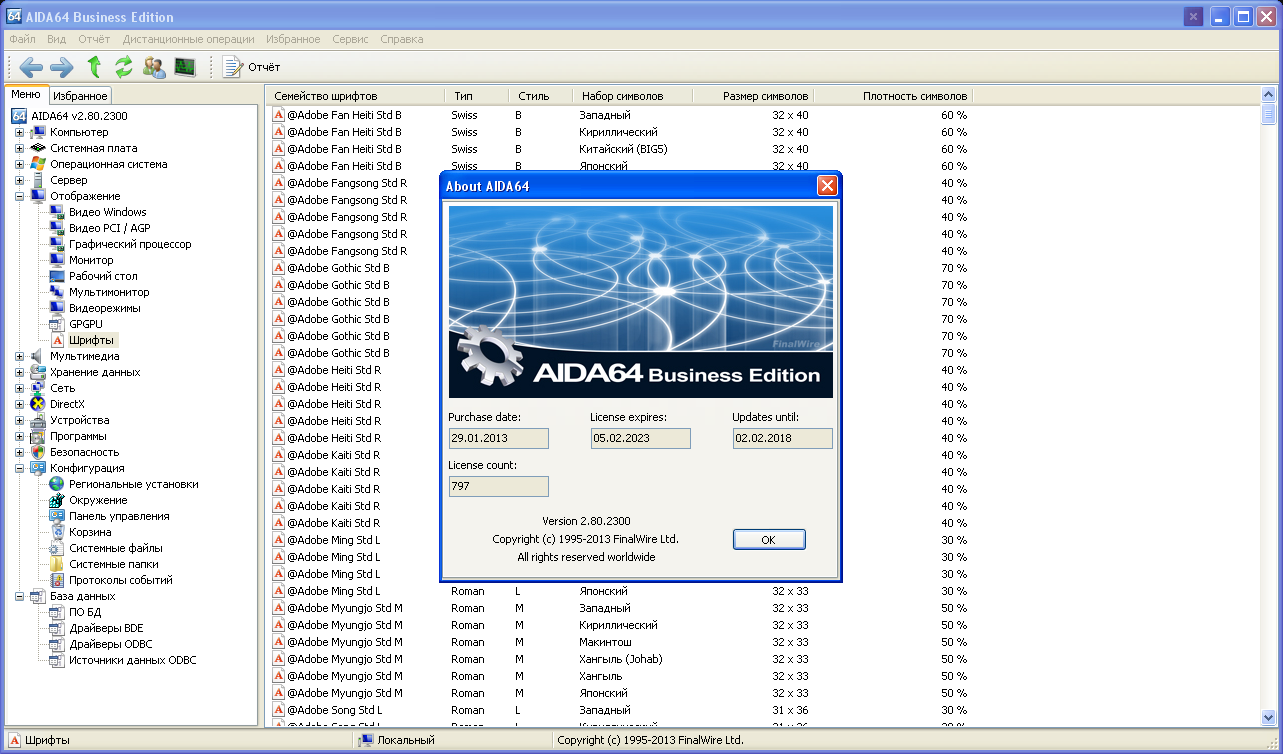Open the Избранное menu in menu bar
The height and width of the screenshot is (754, 1283).
coord(293,39)
